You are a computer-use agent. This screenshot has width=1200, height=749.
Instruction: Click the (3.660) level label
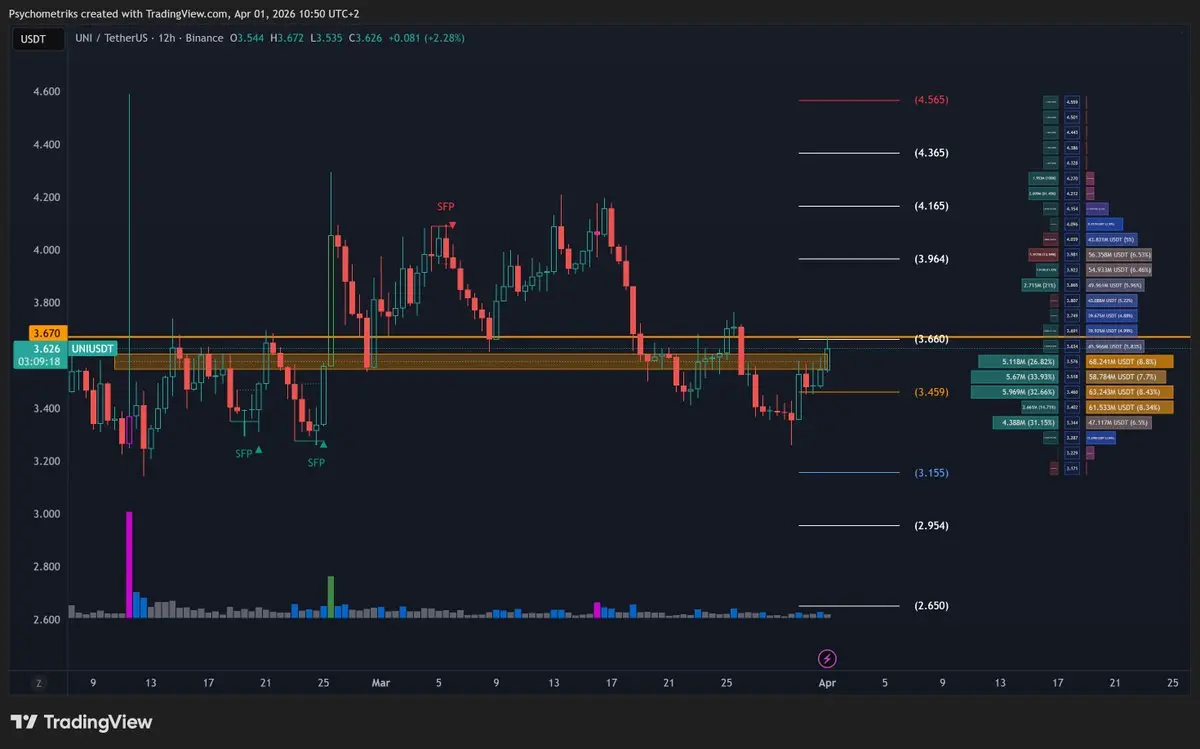931,339
